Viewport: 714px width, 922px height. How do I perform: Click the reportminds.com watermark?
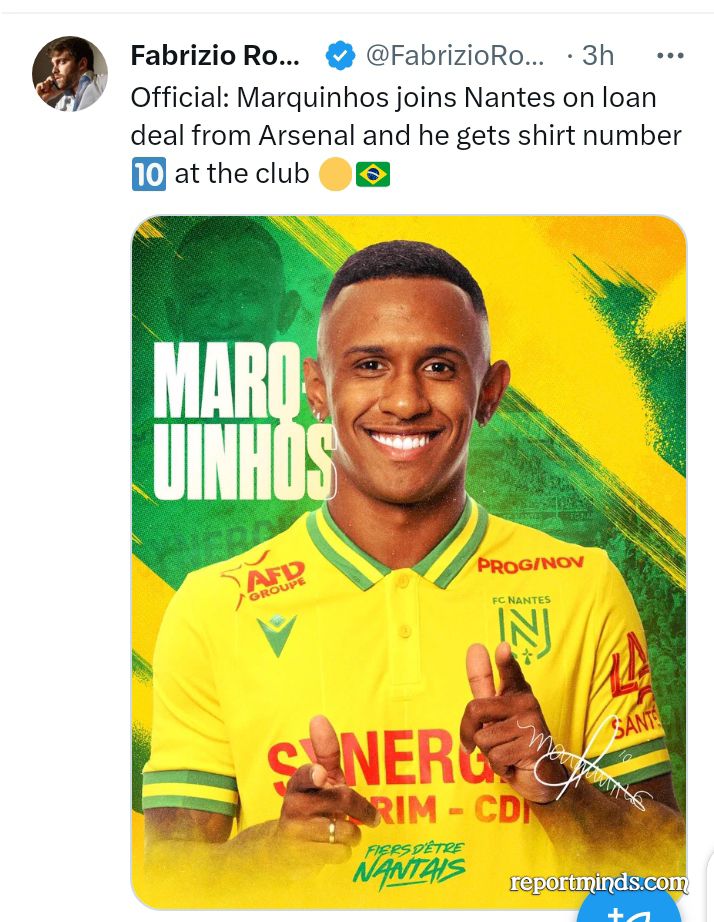point(598,882)
